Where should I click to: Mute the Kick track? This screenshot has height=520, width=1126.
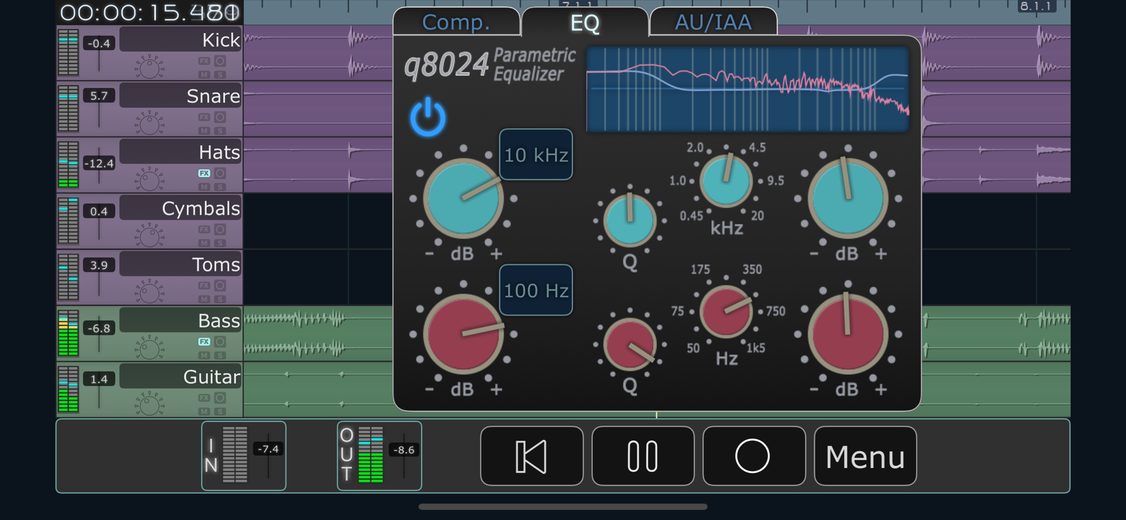(x=204, y=75)
